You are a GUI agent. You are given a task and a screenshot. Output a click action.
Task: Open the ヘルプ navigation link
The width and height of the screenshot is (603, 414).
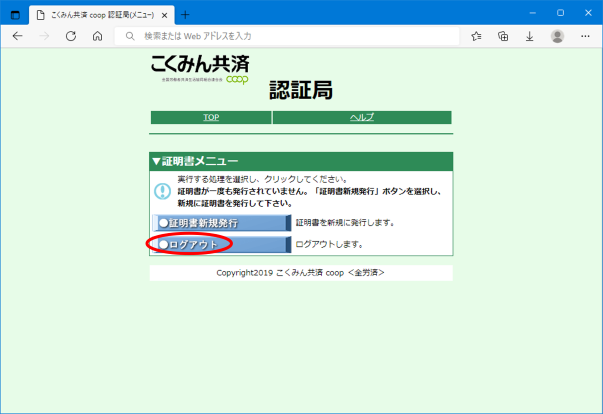click(362, 117)
